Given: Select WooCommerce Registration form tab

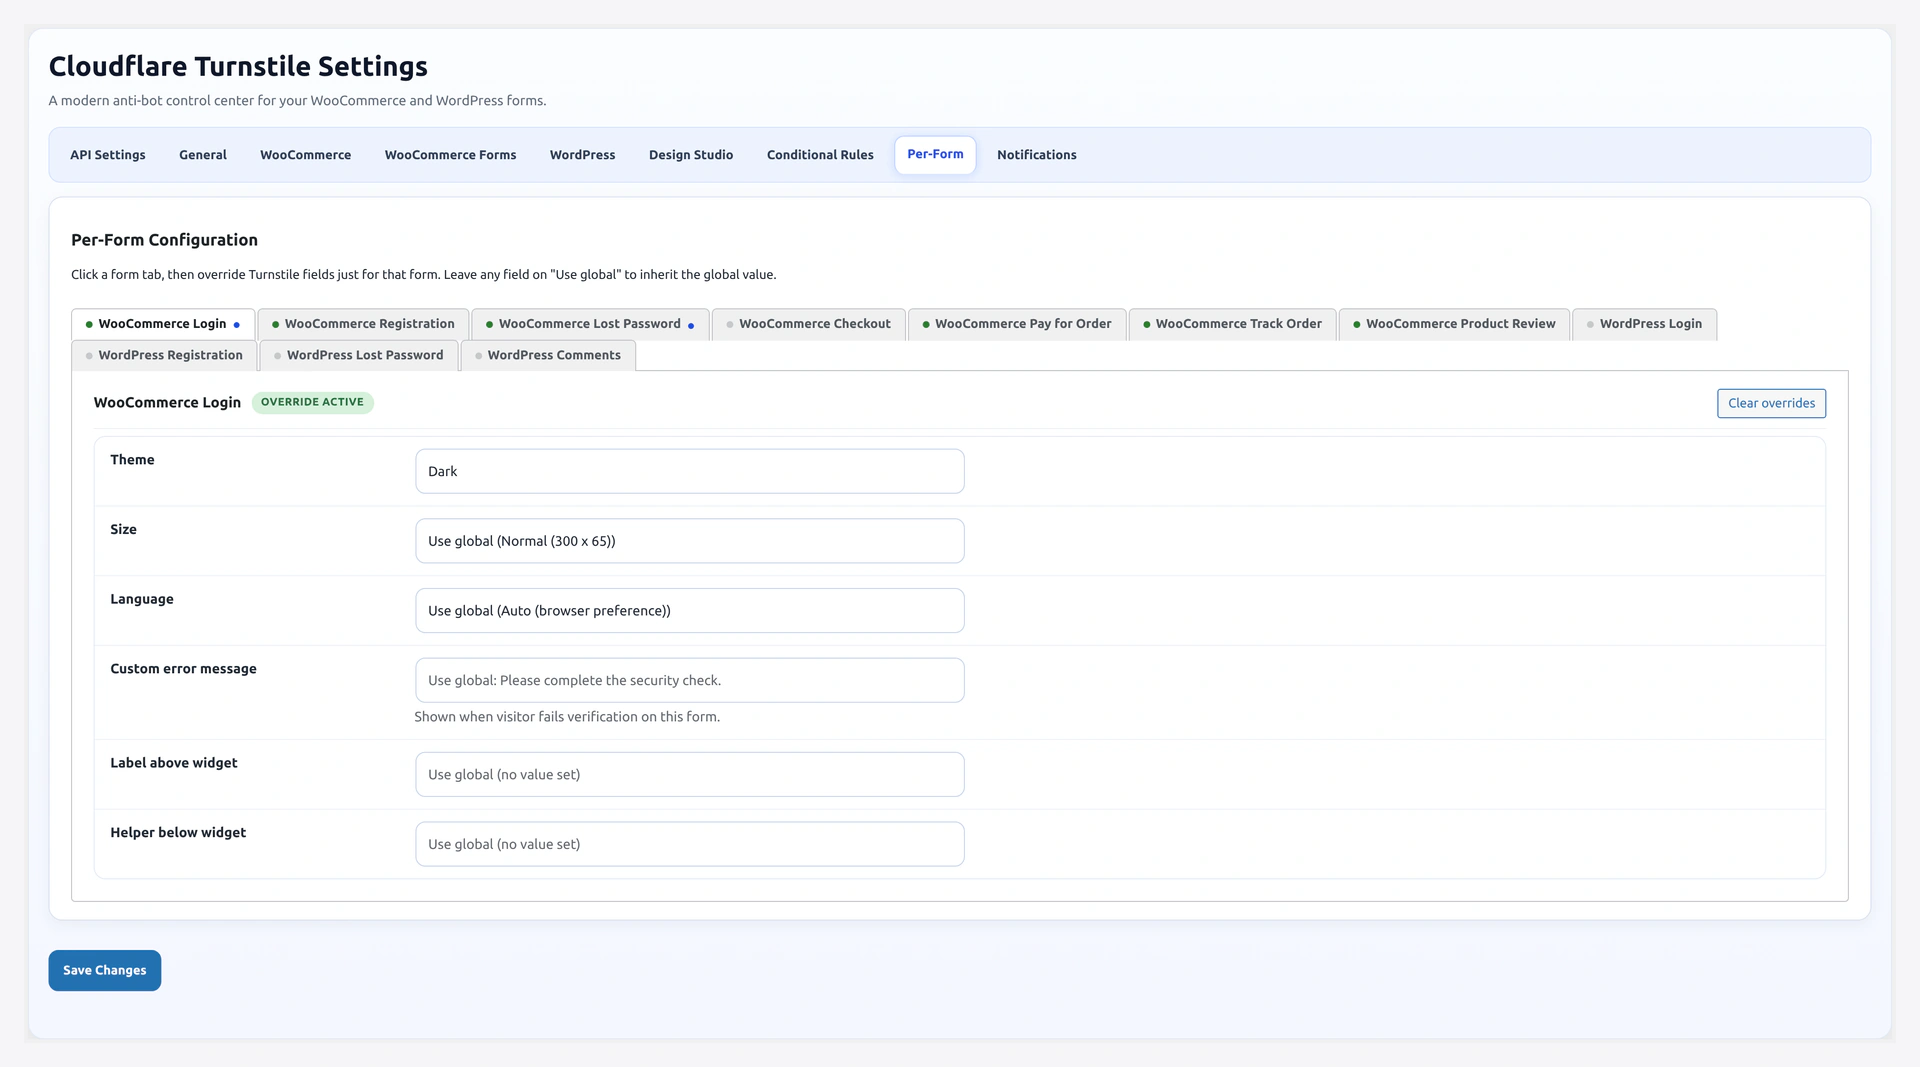Looking at the screenshot, I should pos(363,324).
